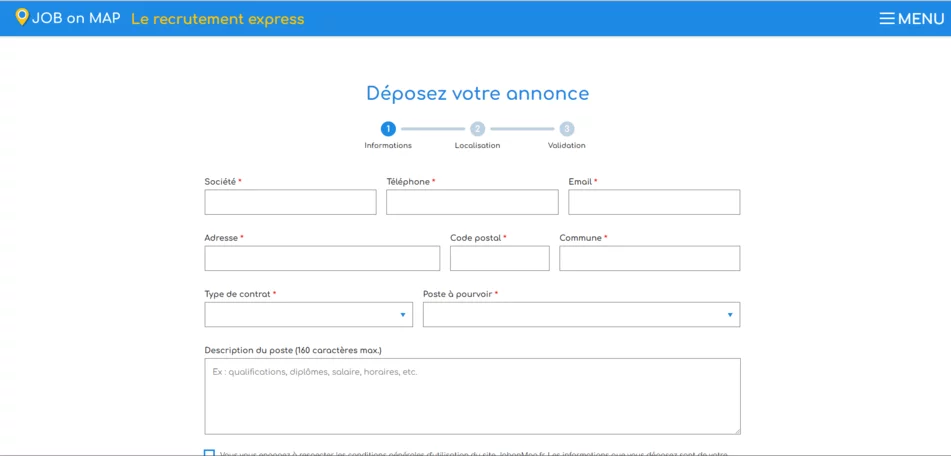
Task: Click the MENU label in header
Action: pos(921,18)
